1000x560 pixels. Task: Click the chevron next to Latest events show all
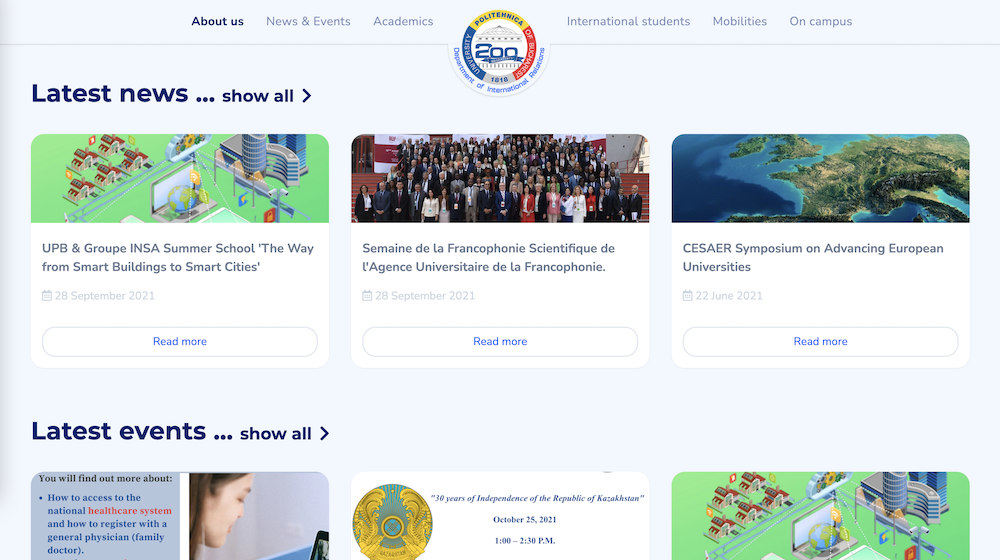coord(325,434)
